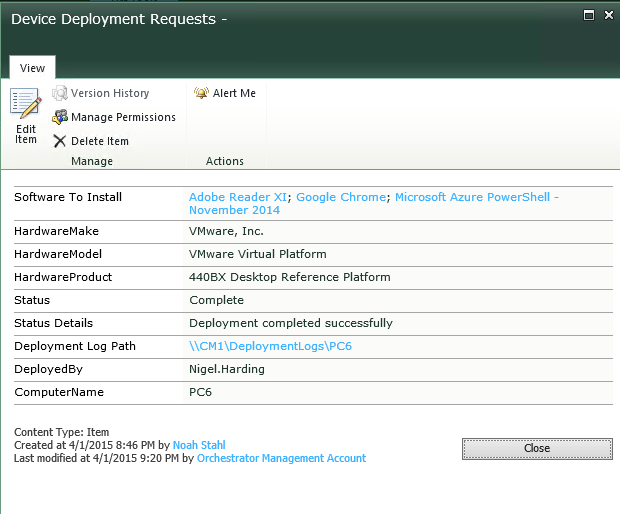This screenshot has width=620, height=514.
Task: Click the 'Status Details' field label
Action: coord(53,323)
